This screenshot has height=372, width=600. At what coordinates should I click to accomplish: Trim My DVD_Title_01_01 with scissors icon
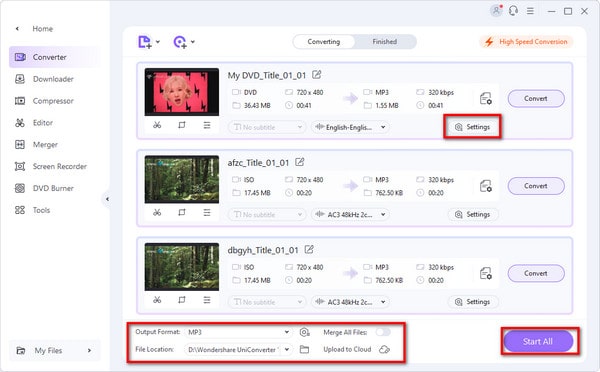(157, 125)
